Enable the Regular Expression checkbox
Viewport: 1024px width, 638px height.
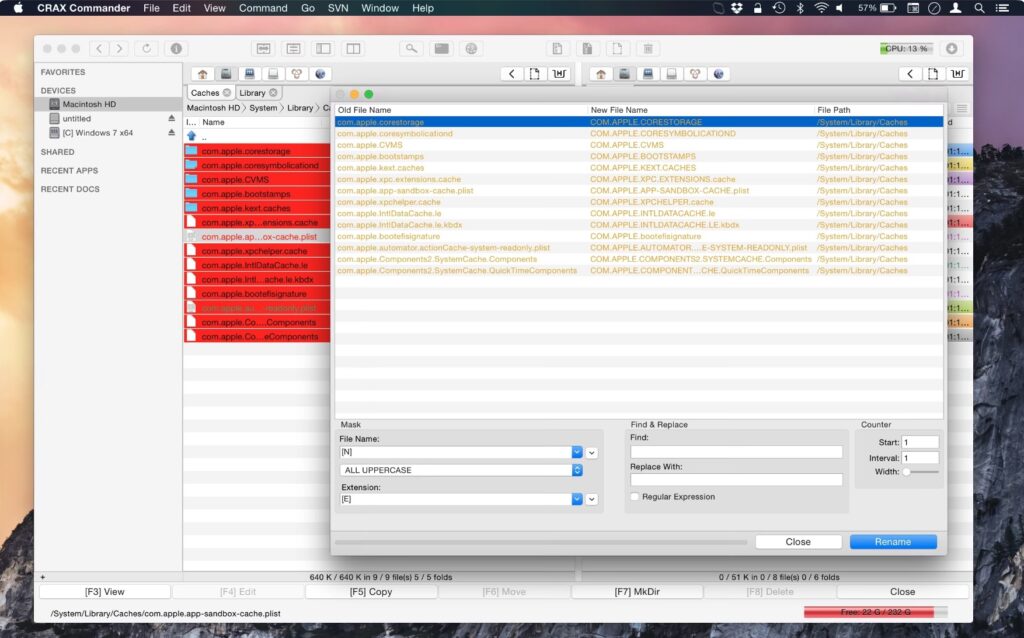(635, 496)
